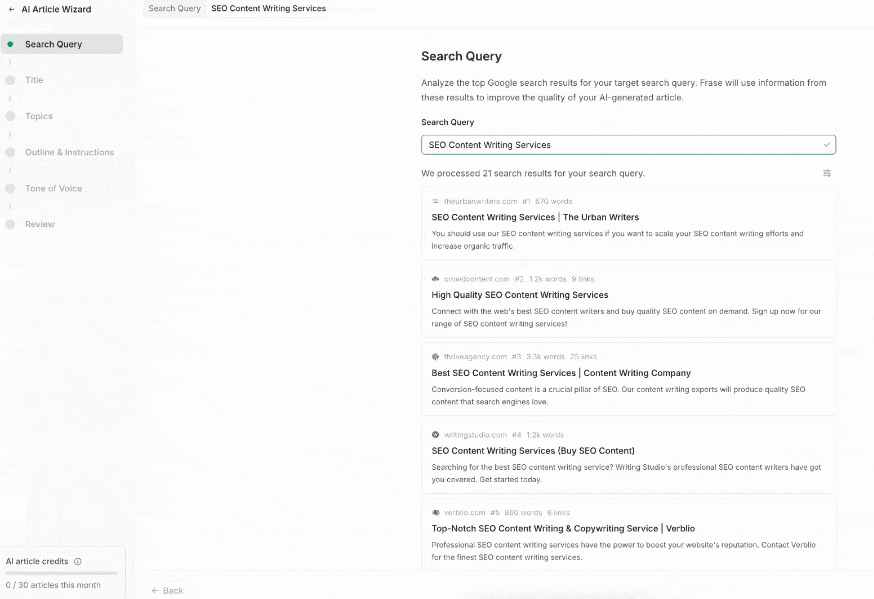This screenshot has width=874, height=599.
Task: Click the Back button at the bottom
Action: tap(167, 591)
